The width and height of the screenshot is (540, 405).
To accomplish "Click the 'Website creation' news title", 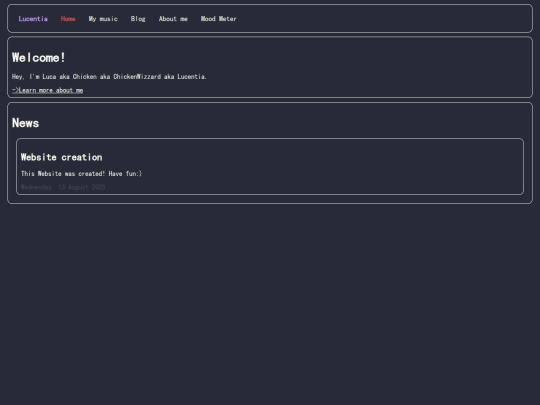I will click(62, 157).
